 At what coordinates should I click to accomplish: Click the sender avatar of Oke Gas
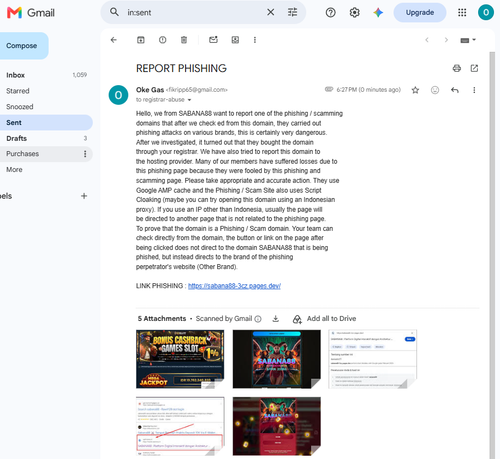[x=118, y=95]
